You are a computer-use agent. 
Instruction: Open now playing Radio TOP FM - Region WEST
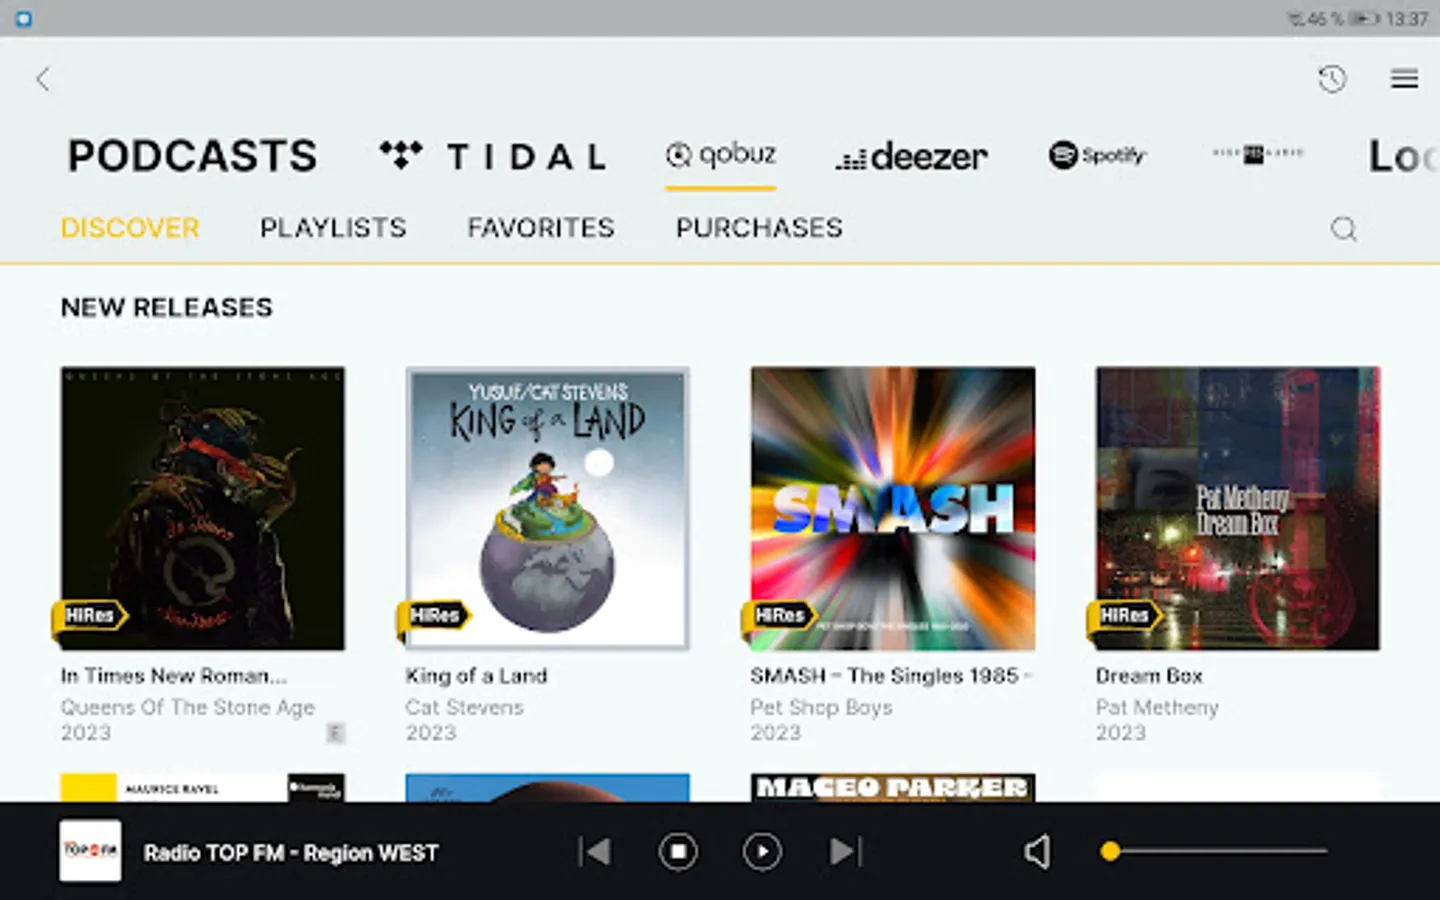291,853
